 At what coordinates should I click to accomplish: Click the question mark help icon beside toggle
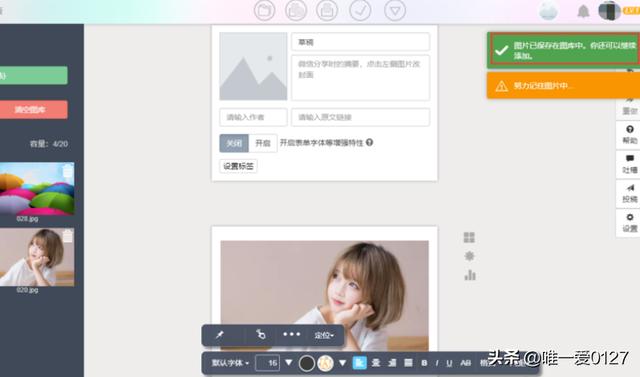pos(369,142)
